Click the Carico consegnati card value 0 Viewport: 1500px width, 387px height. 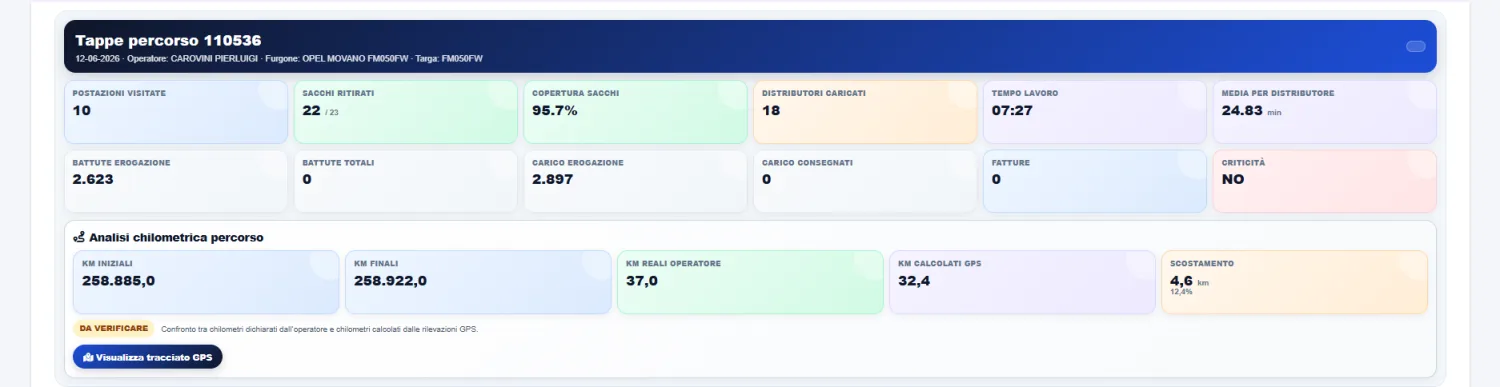pos(767,179)
